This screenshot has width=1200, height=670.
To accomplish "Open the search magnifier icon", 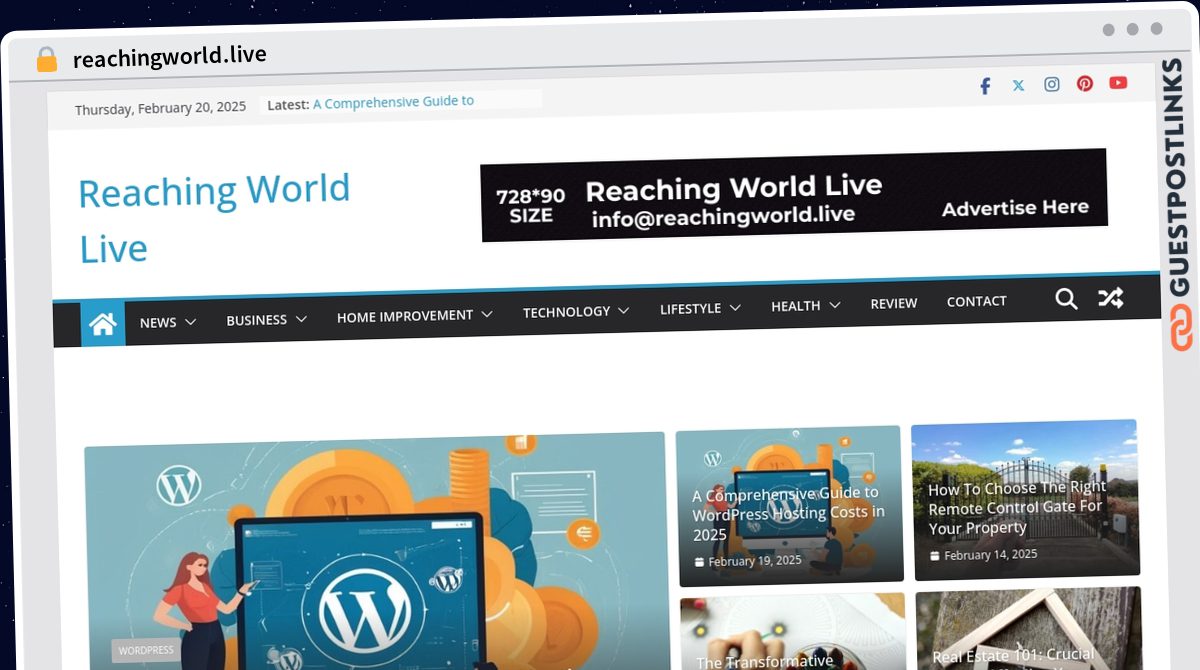I will point(1067,298).
